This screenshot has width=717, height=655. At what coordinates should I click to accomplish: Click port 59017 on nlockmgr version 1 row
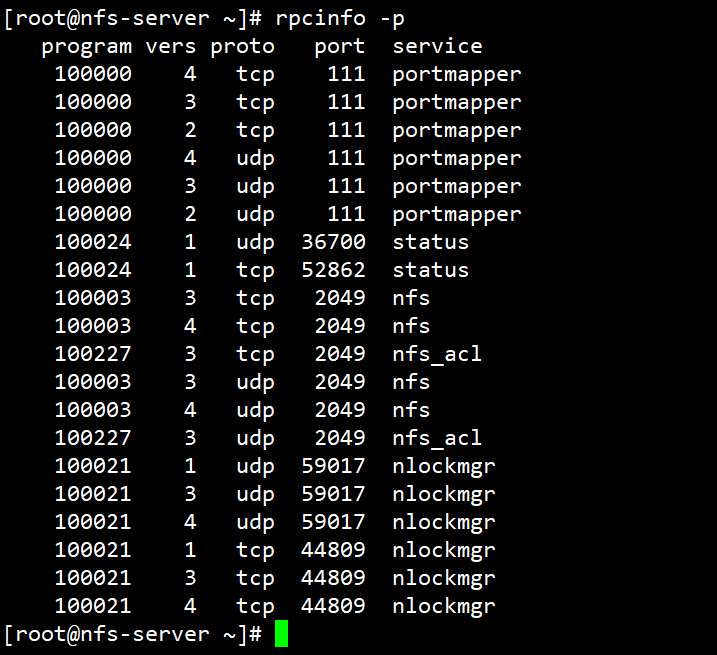coord(333,466)
